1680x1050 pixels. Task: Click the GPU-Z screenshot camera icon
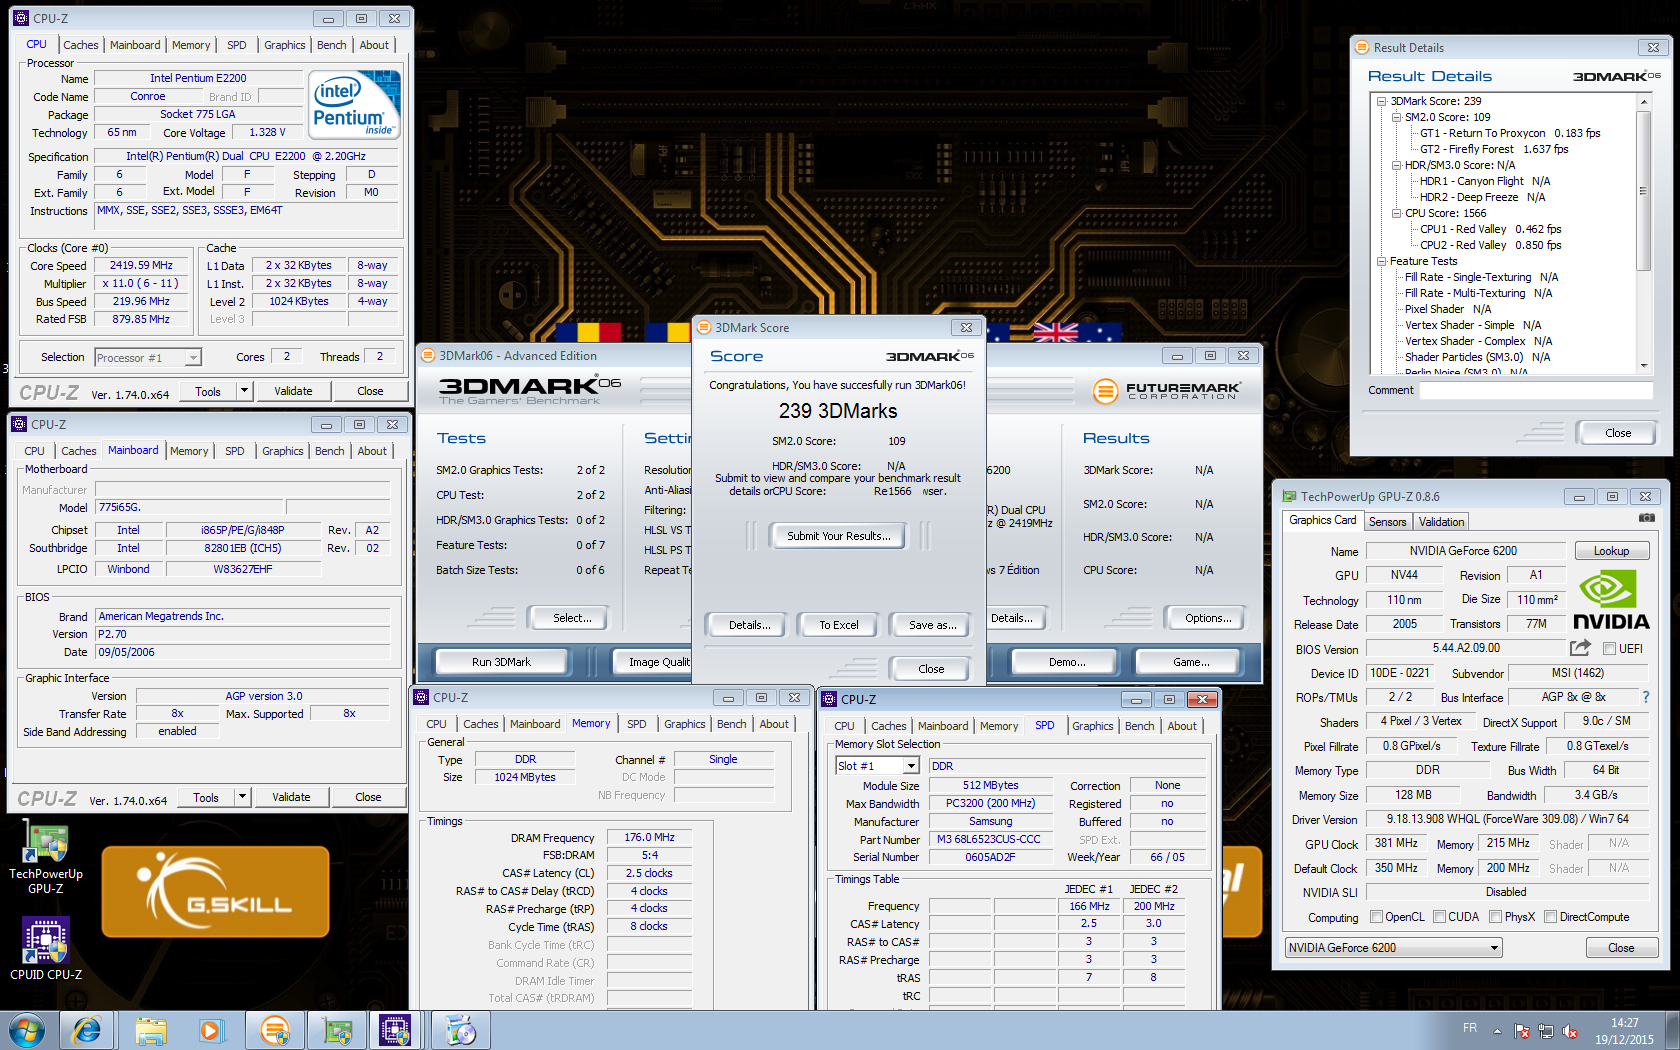pyautogui.click(x=1646, y=518)
